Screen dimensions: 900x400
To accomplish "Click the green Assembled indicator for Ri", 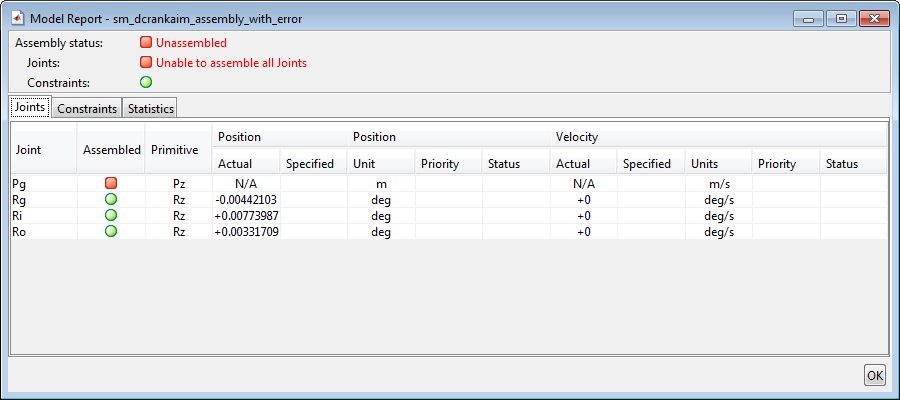I will (x=111, y=215).
